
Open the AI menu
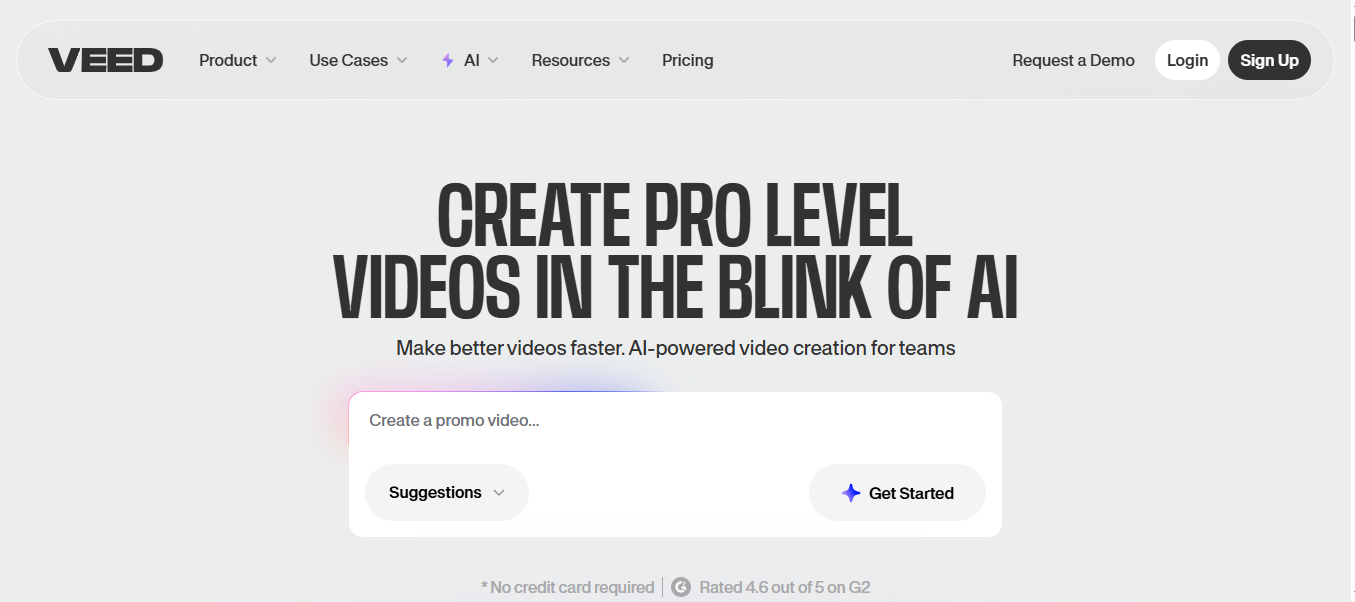tap(470, 60)
